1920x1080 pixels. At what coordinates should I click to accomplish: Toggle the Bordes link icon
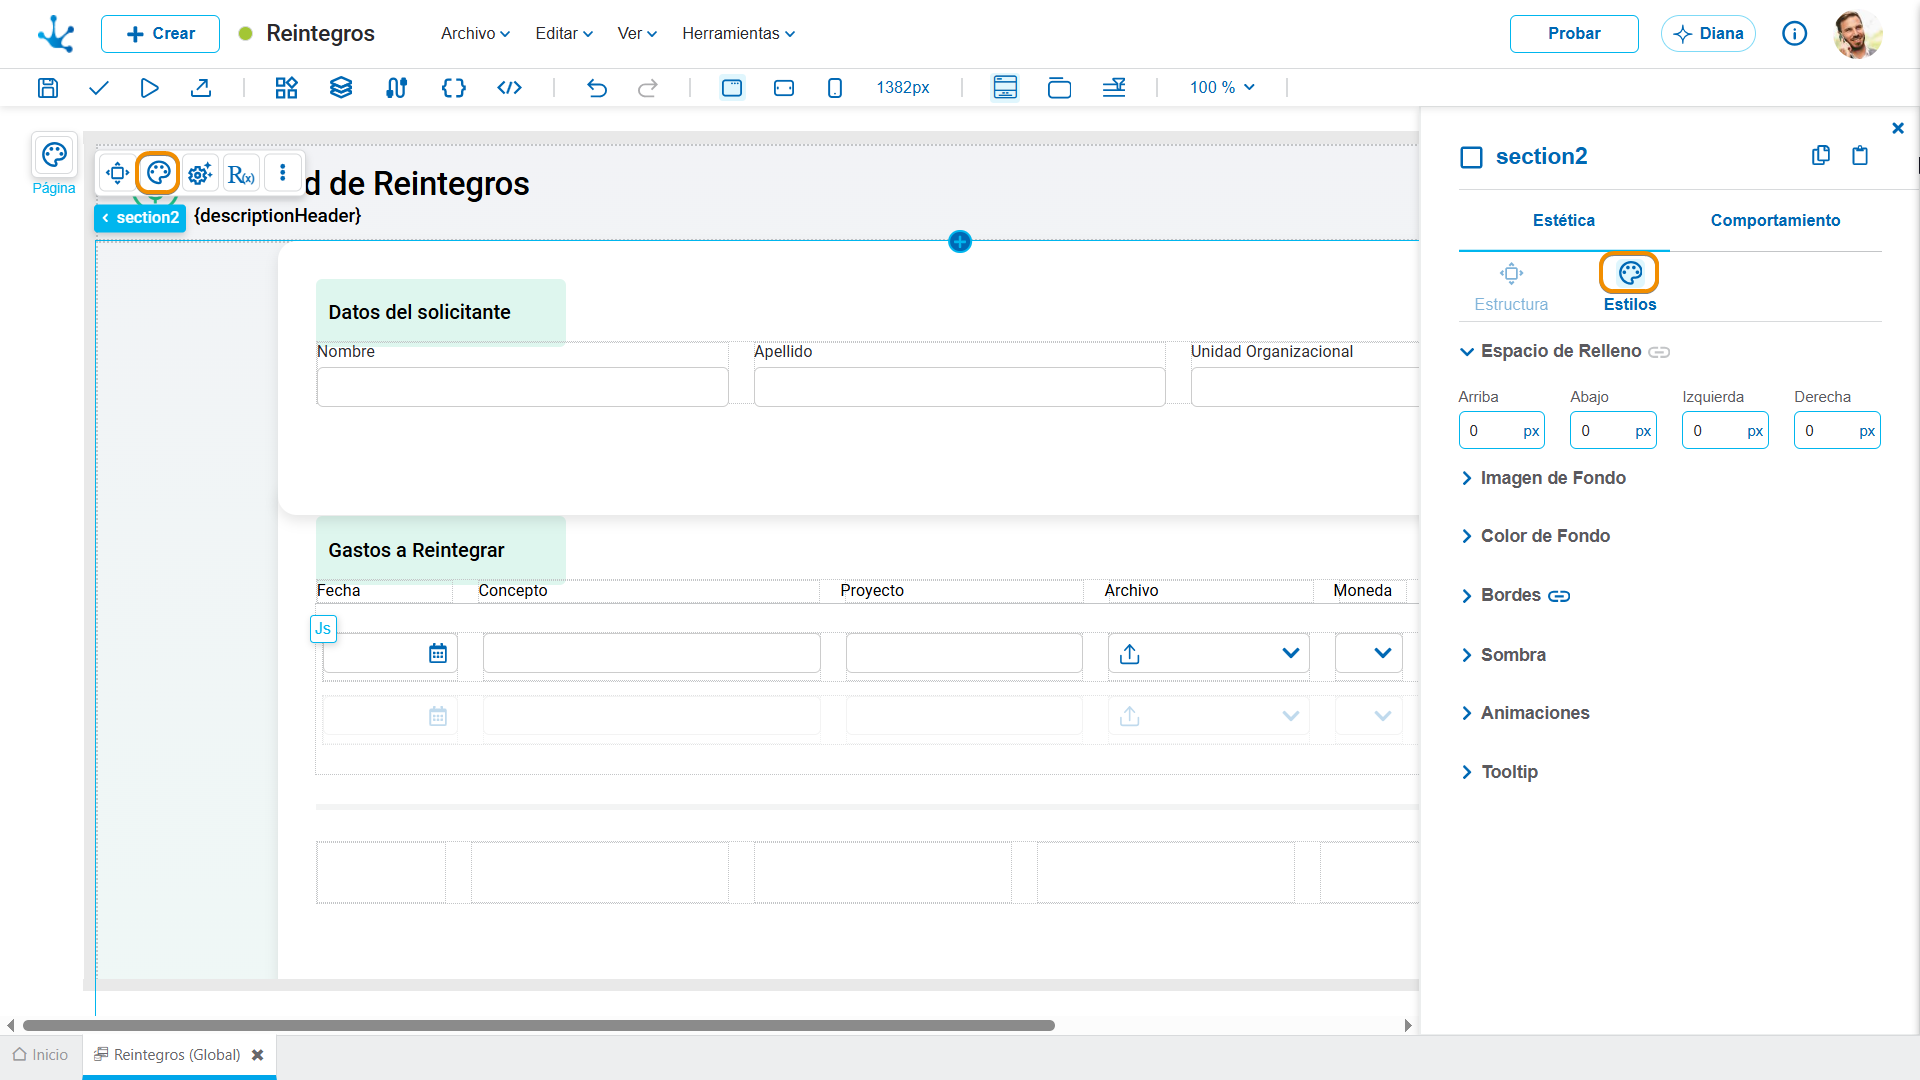1559,596
